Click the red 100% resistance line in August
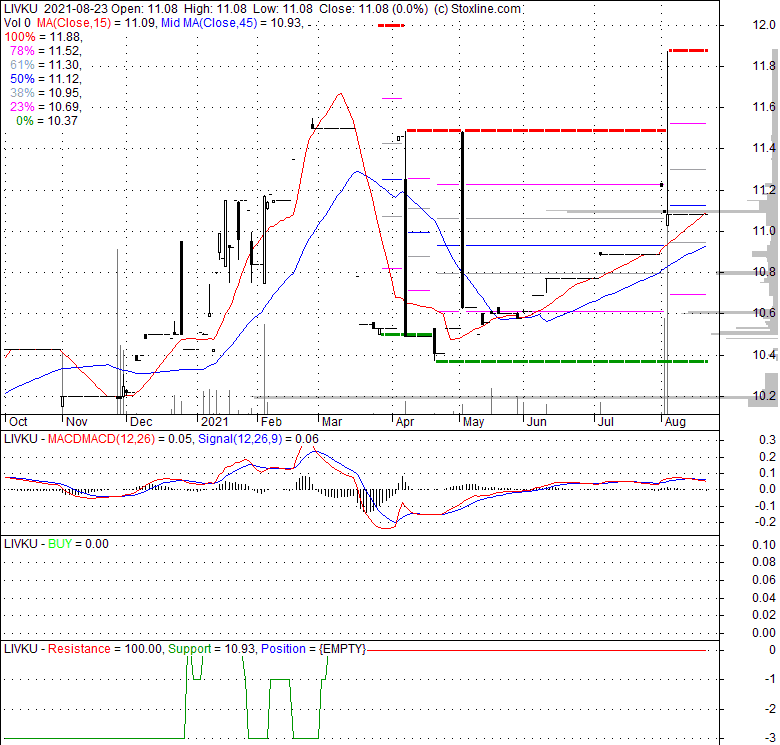This screenshot has width=780, height=745. coord(688,50)
